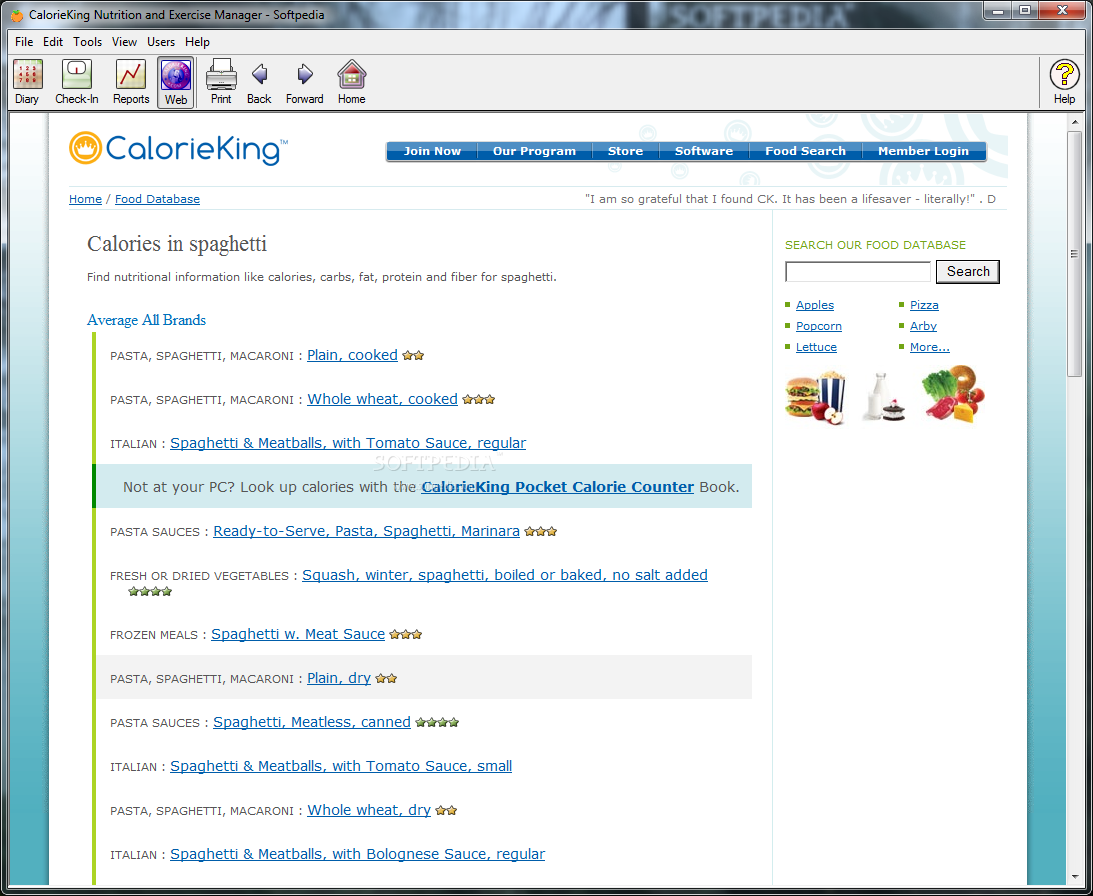Open CalorieKing Pocket Calorie Counter link
Image resolution: width=1093 pixels, height=896 pixels.
click(558, 487)
